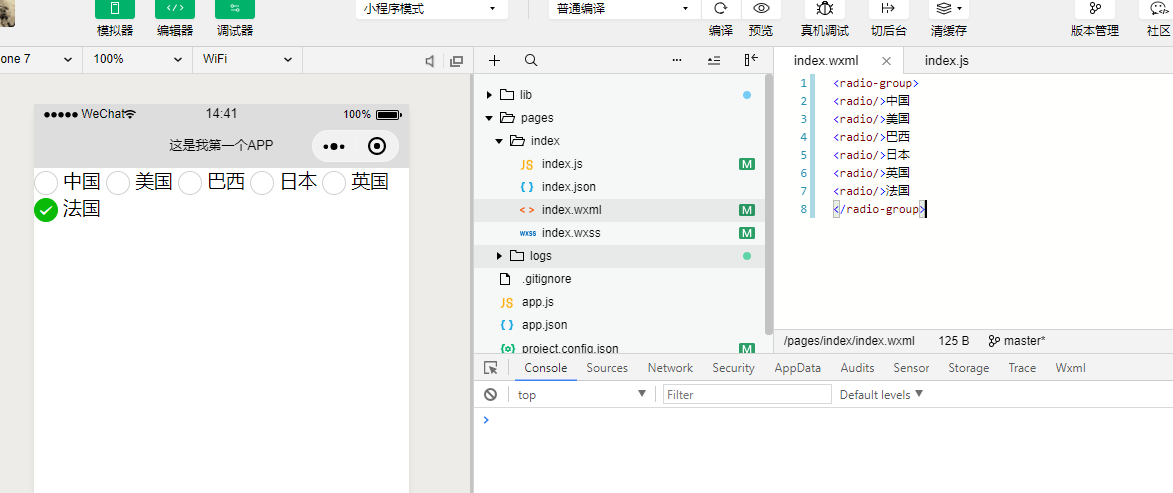1173x493 pixels.
Task: Click the 编译 compile refresh icon
Action: [x=720, y=9]
